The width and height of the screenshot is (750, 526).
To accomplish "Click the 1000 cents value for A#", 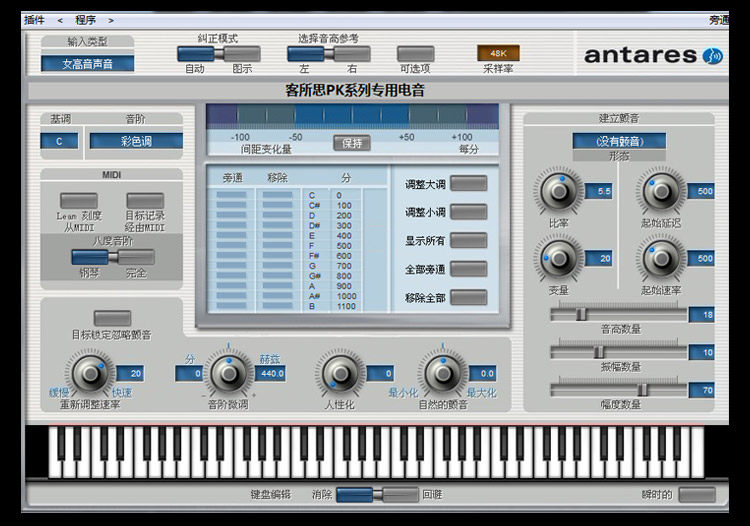I will 346,296.
